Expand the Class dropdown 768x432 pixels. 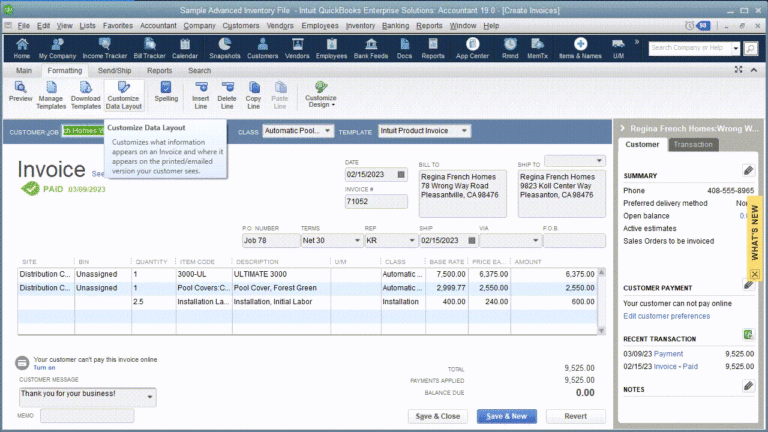pos(327,131)
